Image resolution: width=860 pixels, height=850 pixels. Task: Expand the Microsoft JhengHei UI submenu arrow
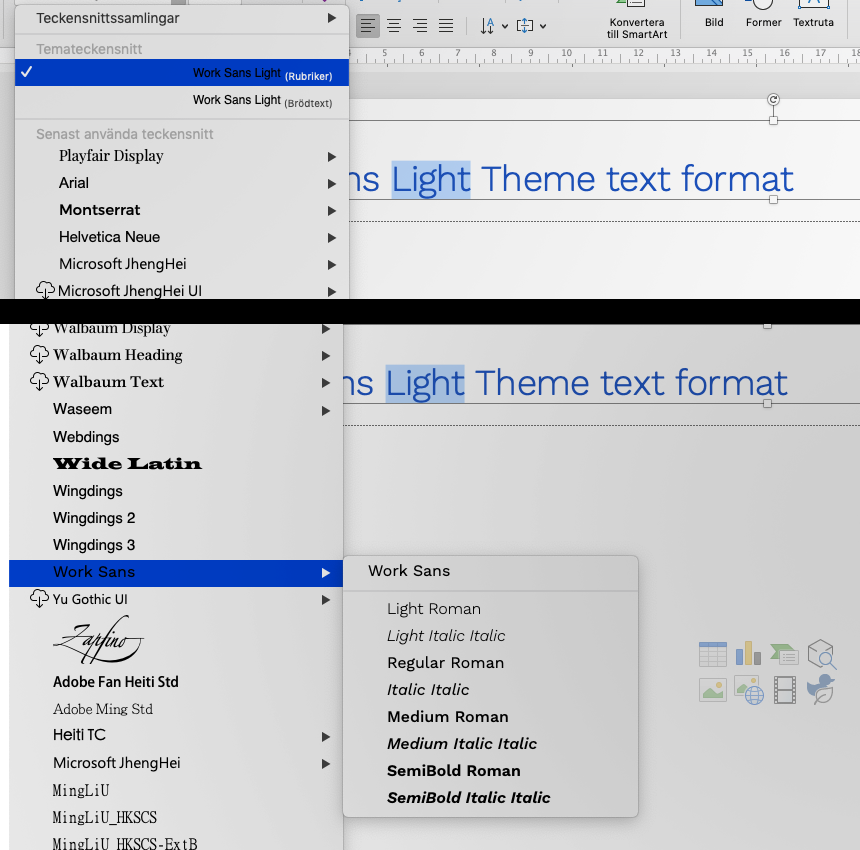click(x=331, y=291)
